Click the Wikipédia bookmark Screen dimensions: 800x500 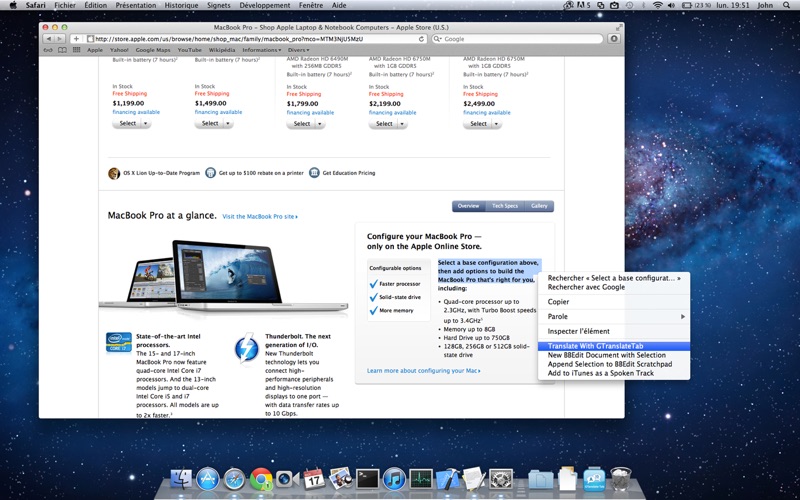222,50
